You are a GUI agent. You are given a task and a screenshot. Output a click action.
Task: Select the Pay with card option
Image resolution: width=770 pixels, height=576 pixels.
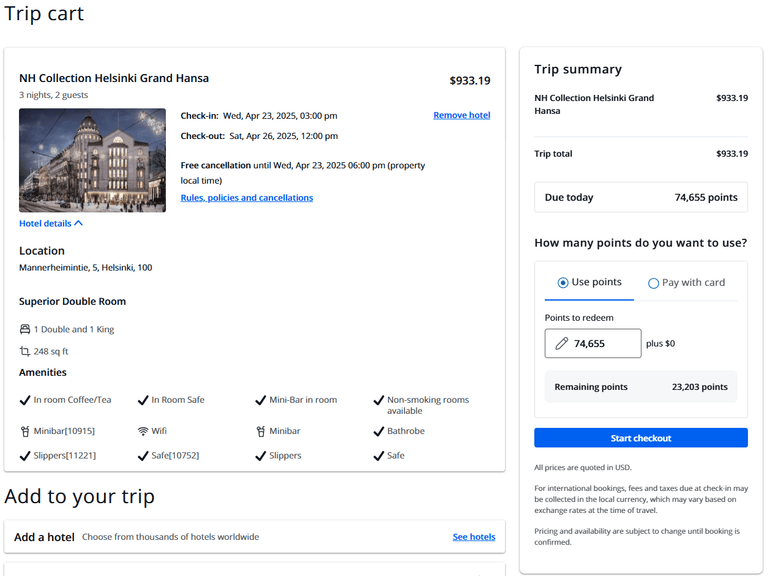(x=654, y=283)
